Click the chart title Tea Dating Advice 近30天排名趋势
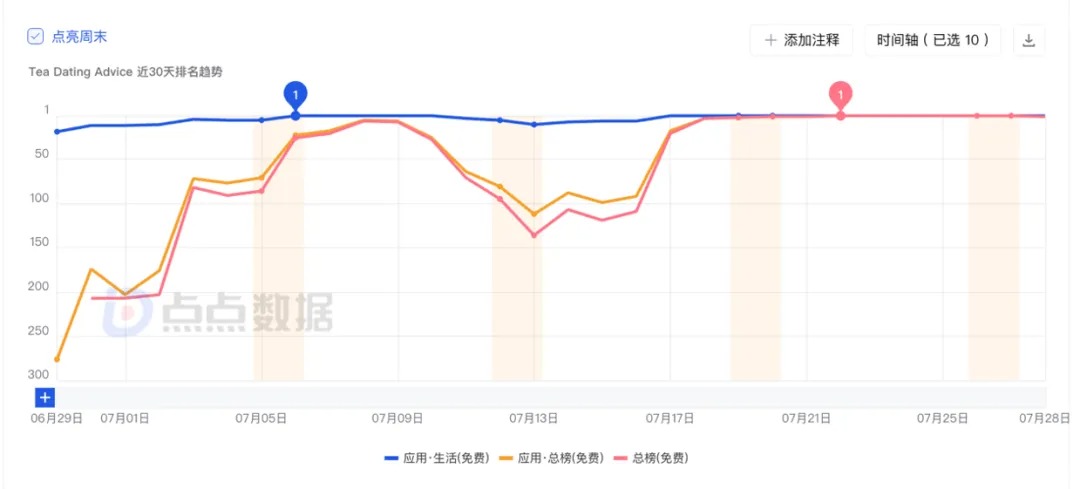The image size is (1080, 489). (125, 72)
